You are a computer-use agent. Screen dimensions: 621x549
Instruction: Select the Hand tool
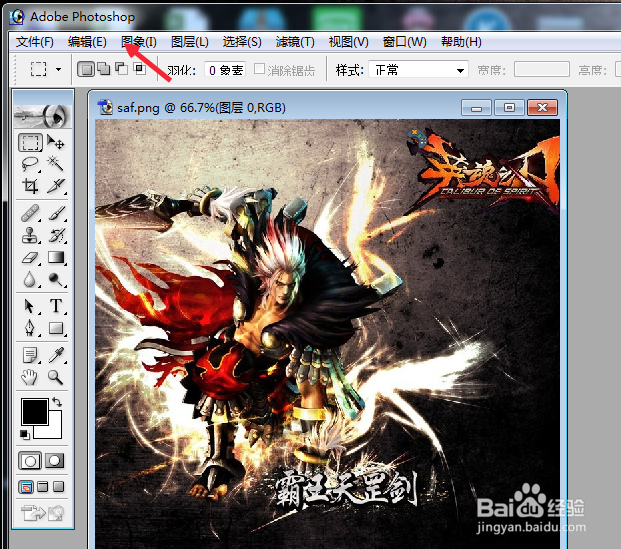30,377
